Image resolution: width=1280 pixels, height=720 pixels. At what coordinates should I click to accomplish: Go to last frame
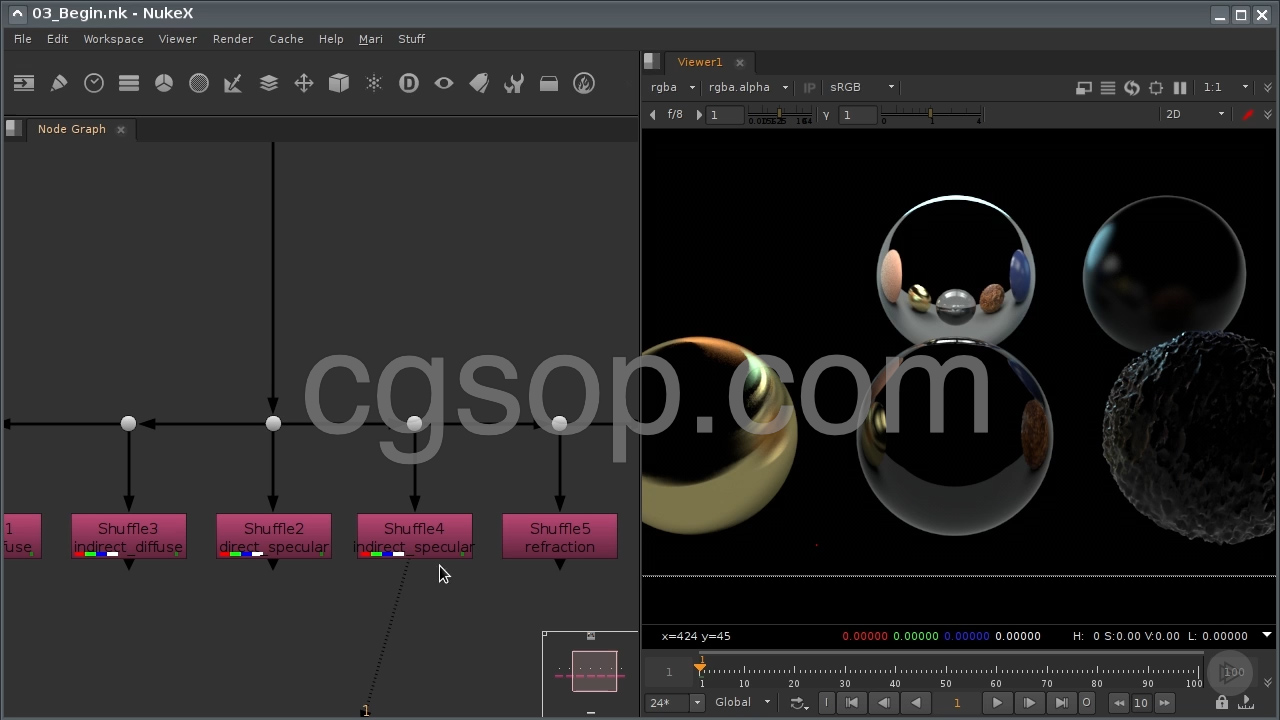coord(1061,703)
